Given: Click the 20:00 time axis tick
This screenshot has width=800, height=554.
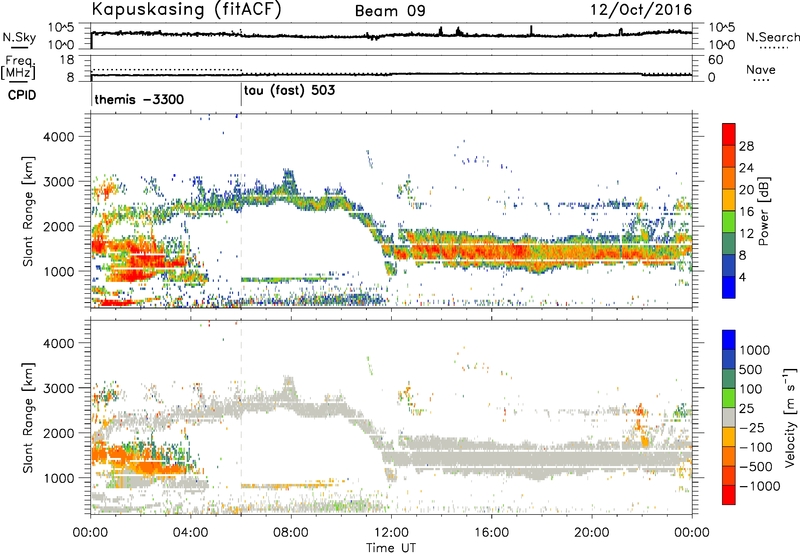Looking at the screenshot, I should tap(591, 533).
